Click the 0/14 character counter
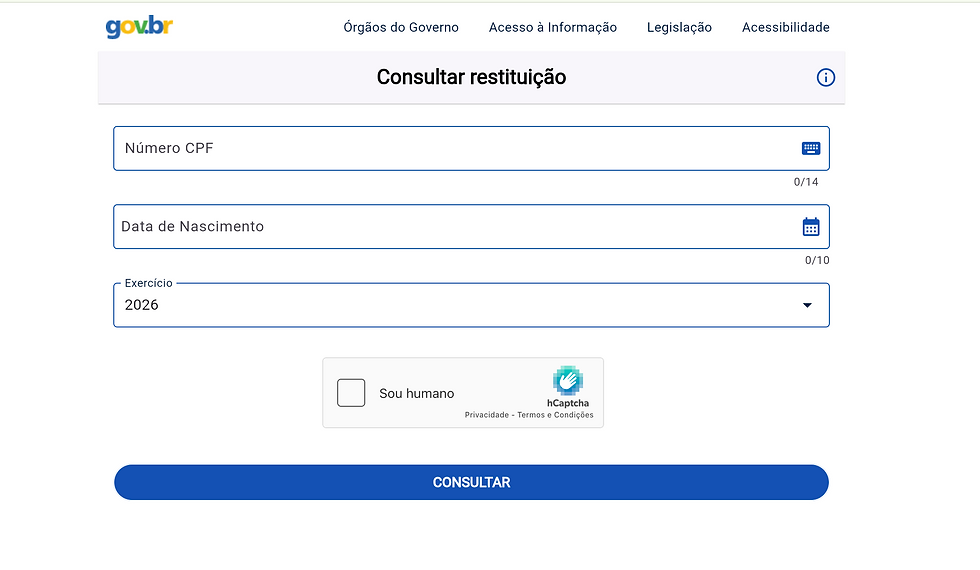Viewport: 980px width, 570px height. 806,182
